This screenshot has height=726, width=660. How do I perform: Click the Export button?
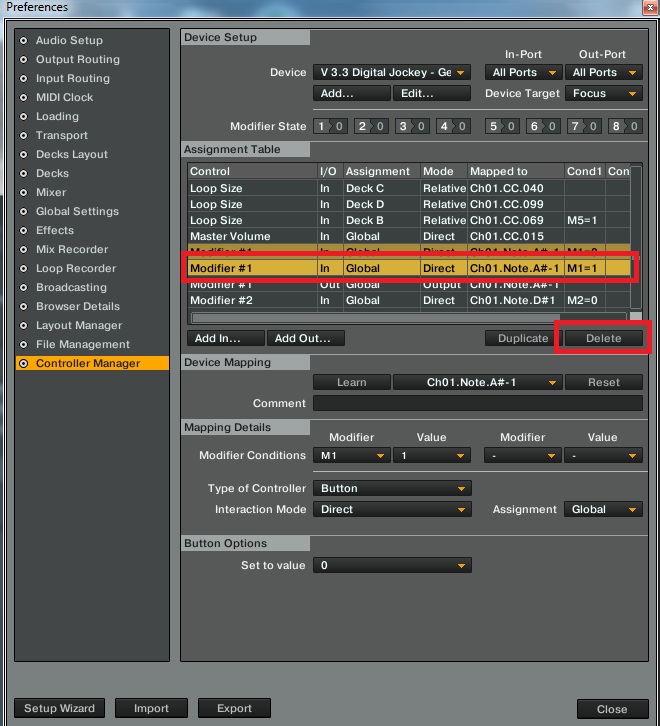(x=234, y=708)
